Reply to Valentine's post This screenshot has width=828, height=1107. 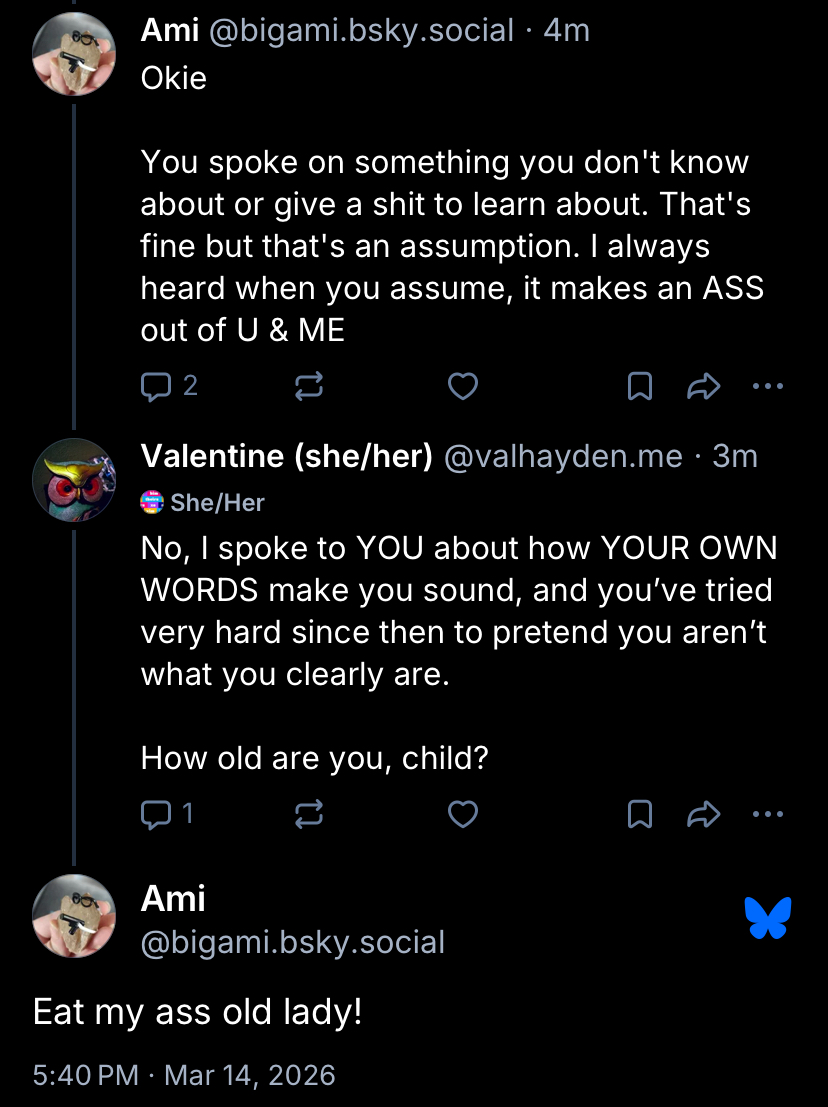pyautogui.click(x=157, y=815)
